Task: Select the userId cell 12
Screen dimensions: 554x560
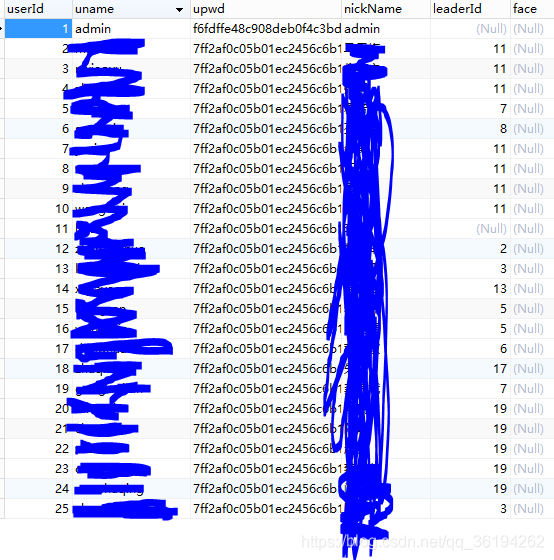Action: pyautogui.click(x=38, y=249)
